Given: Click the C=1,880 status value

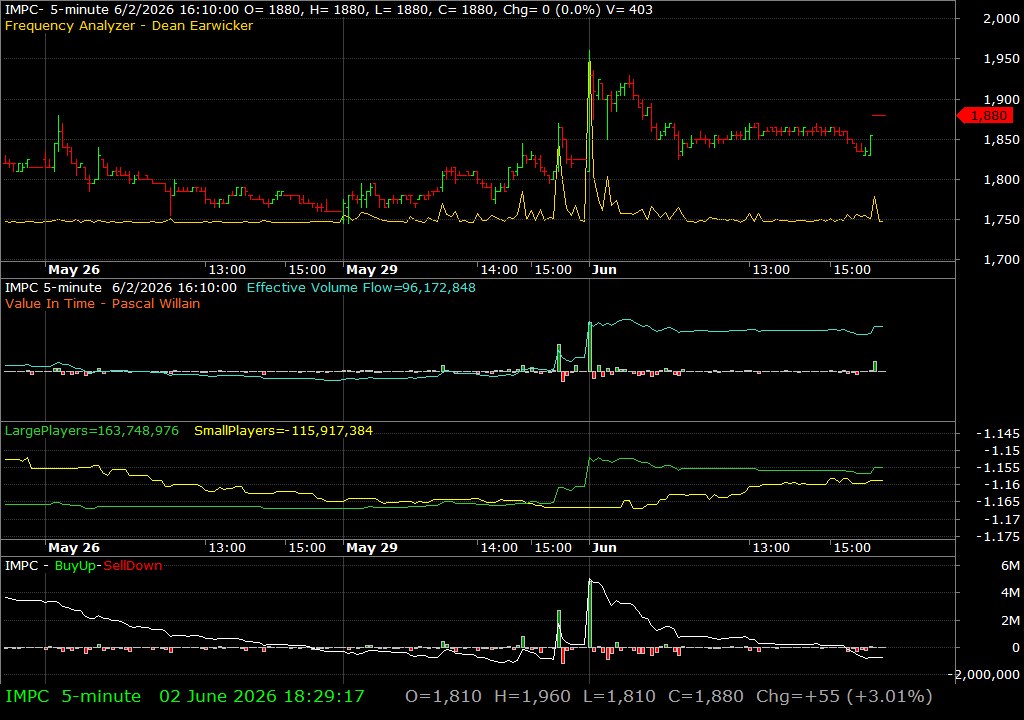Looking at the screenshot, I should click(x=706, y=696).
